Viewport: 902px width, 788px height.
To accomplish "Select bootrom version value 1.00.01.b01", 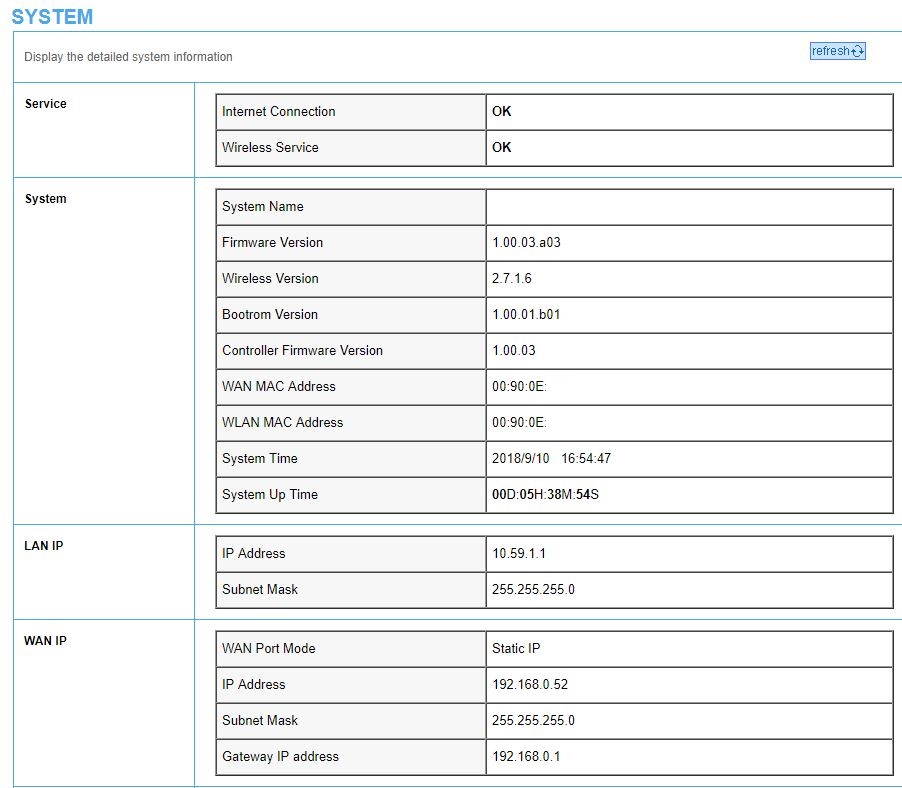I will click(525, 315).
